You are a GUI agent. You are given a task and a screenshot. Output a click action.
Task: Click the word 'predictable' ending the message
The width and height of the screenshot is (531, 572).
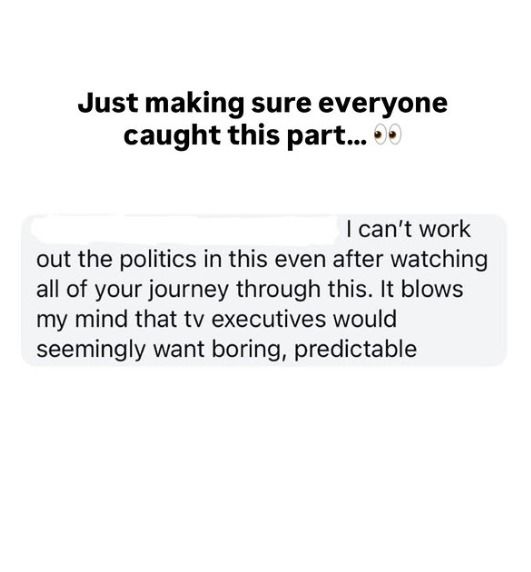click(x=355, y=350)
